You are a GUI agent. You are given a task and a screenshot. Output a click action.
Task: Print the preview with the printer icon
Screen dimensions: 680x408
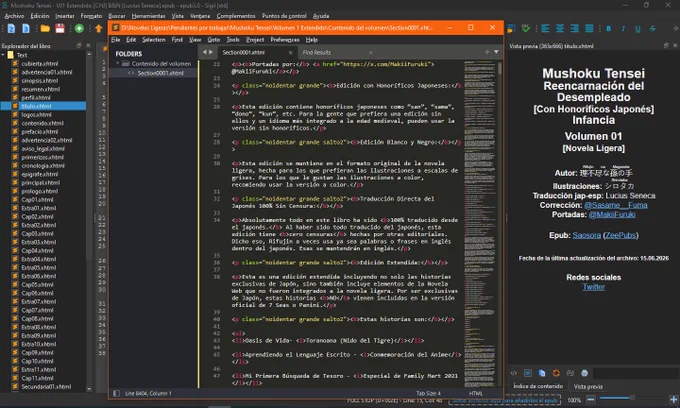[585, 373]
